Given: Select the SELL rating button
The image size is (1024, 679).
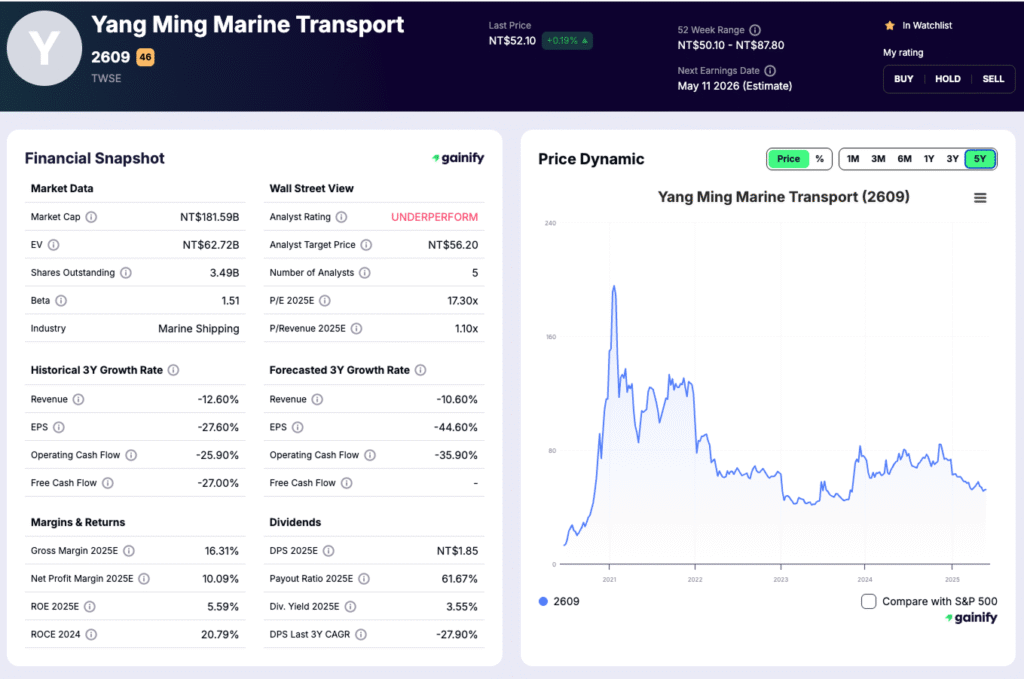Looking at the screenshot, I should pyautogui.click(x=993, y=78).
